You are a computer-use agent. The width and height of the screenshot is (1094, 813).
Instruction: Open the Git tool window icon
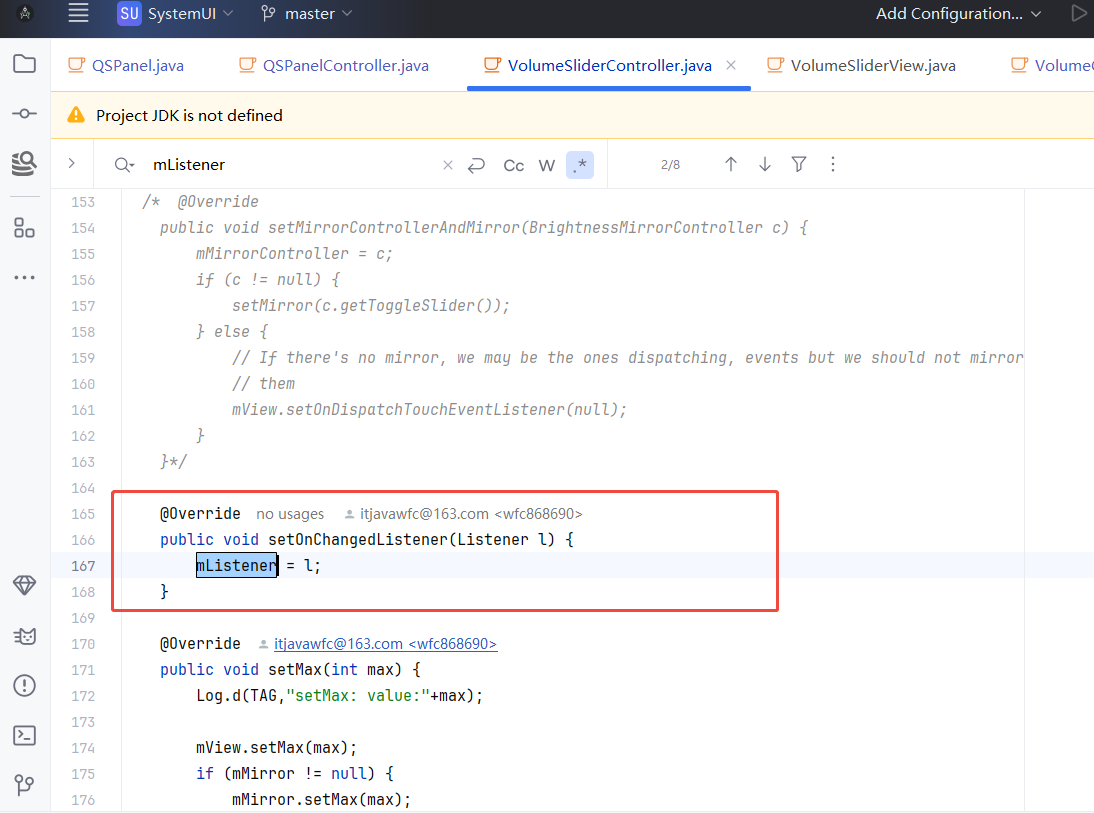[24, 785]
